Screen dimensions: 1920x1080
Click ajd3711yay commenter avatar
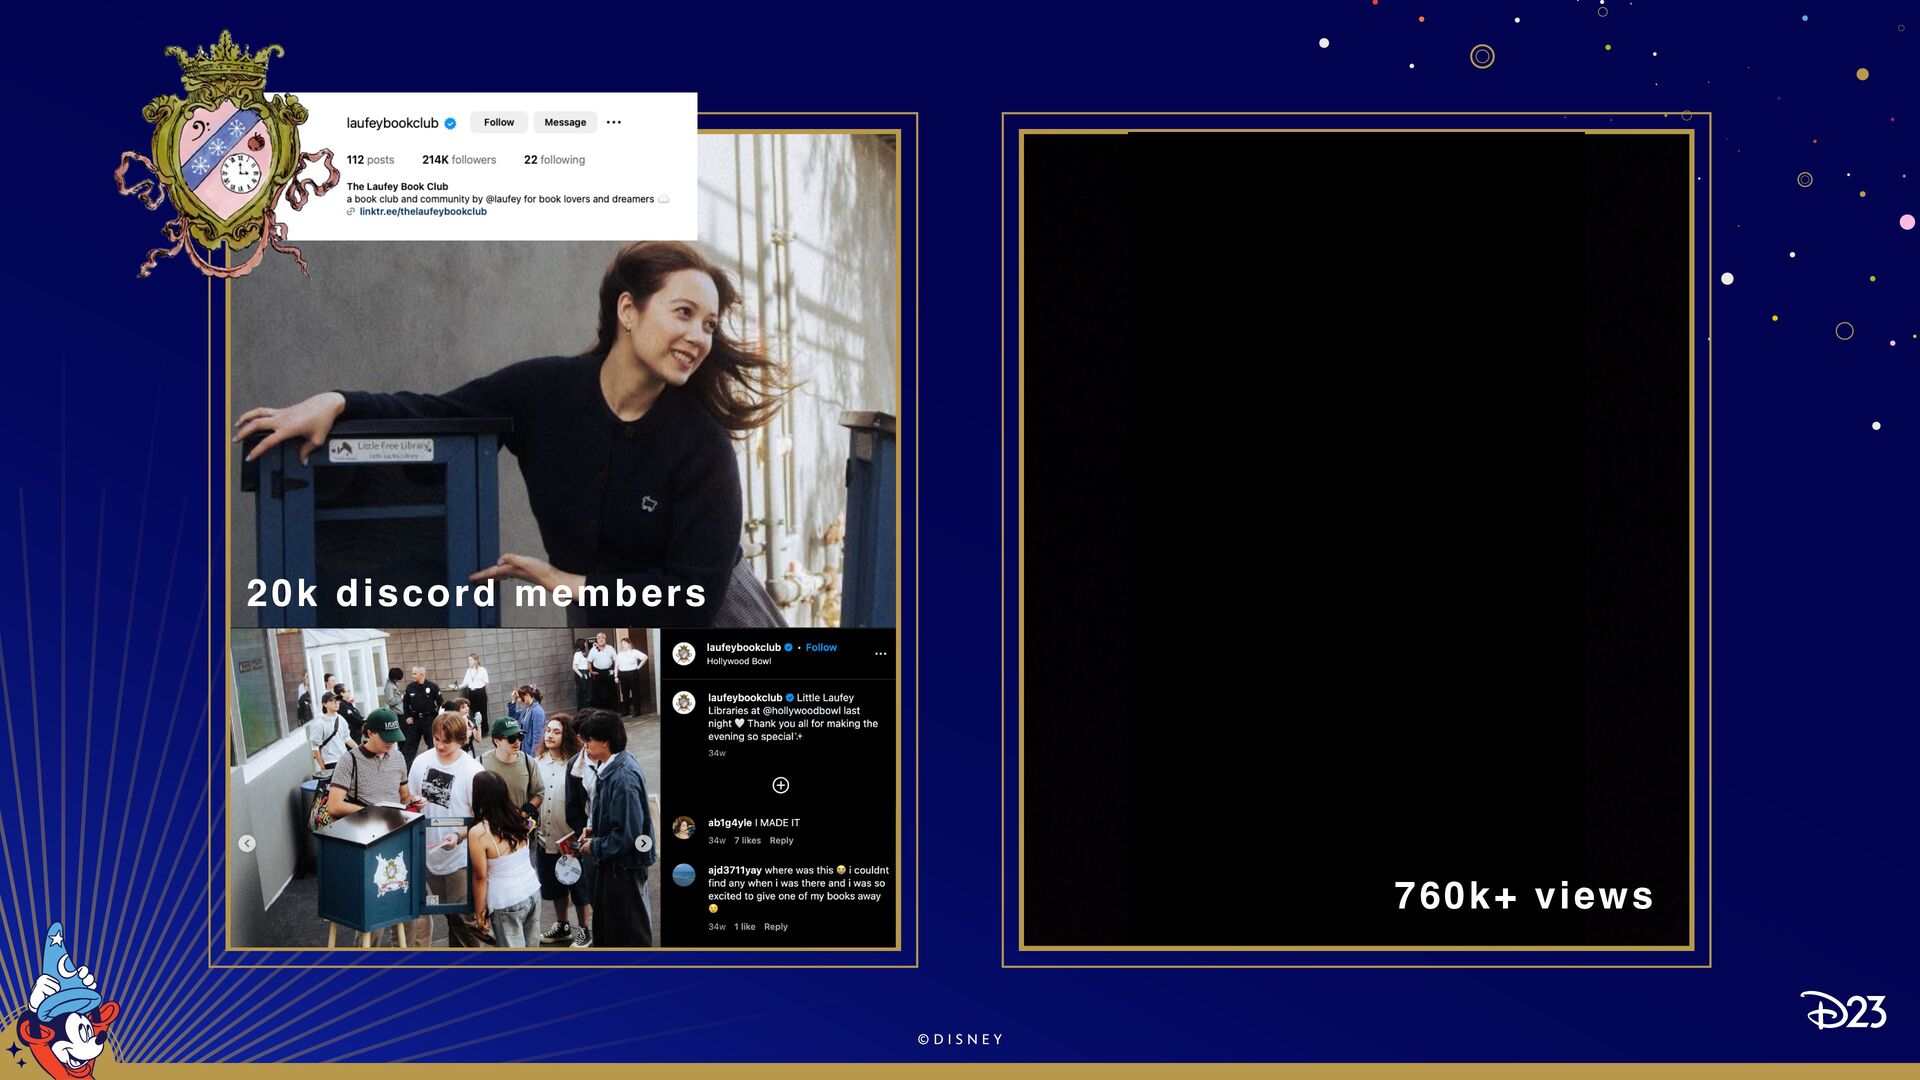(684, 875)
